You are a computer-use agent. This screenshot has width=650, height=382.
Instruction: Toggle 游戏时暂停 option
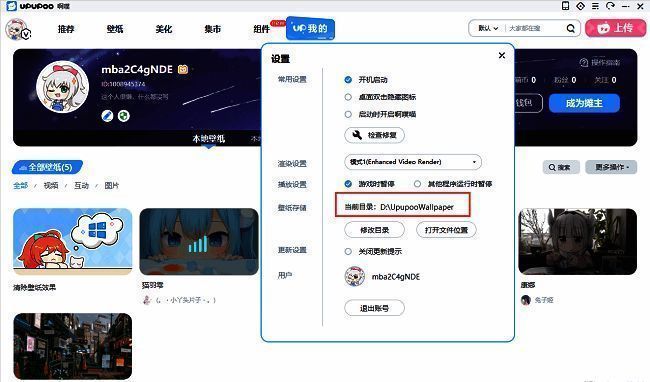[348, 184]
